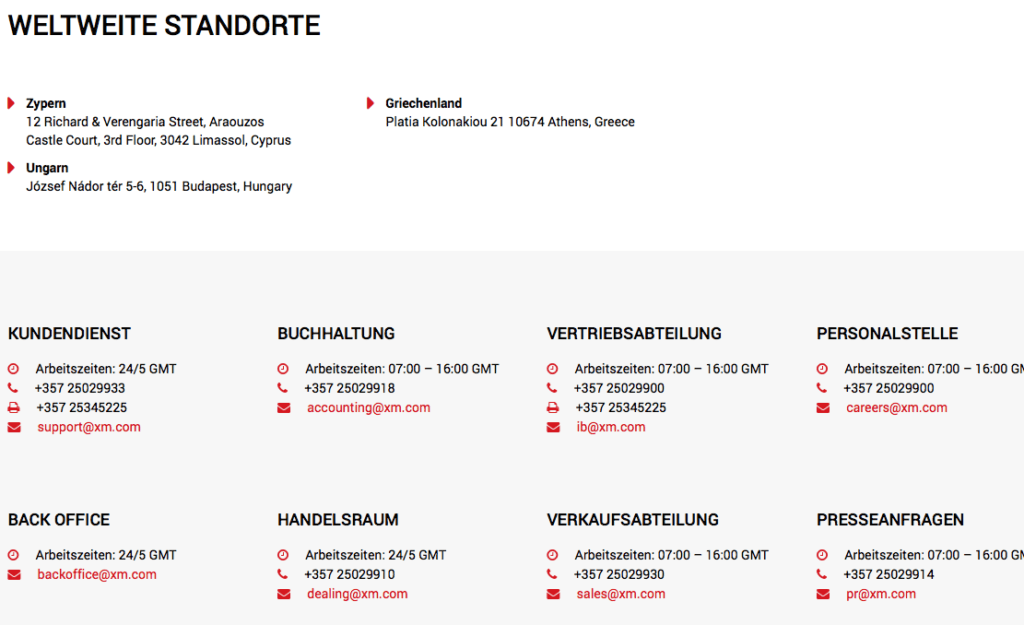Image resolution: width=1024 pixels, height=625 pixels.
Task: Open the careers@xm.com email link
Action: (897, 408)
